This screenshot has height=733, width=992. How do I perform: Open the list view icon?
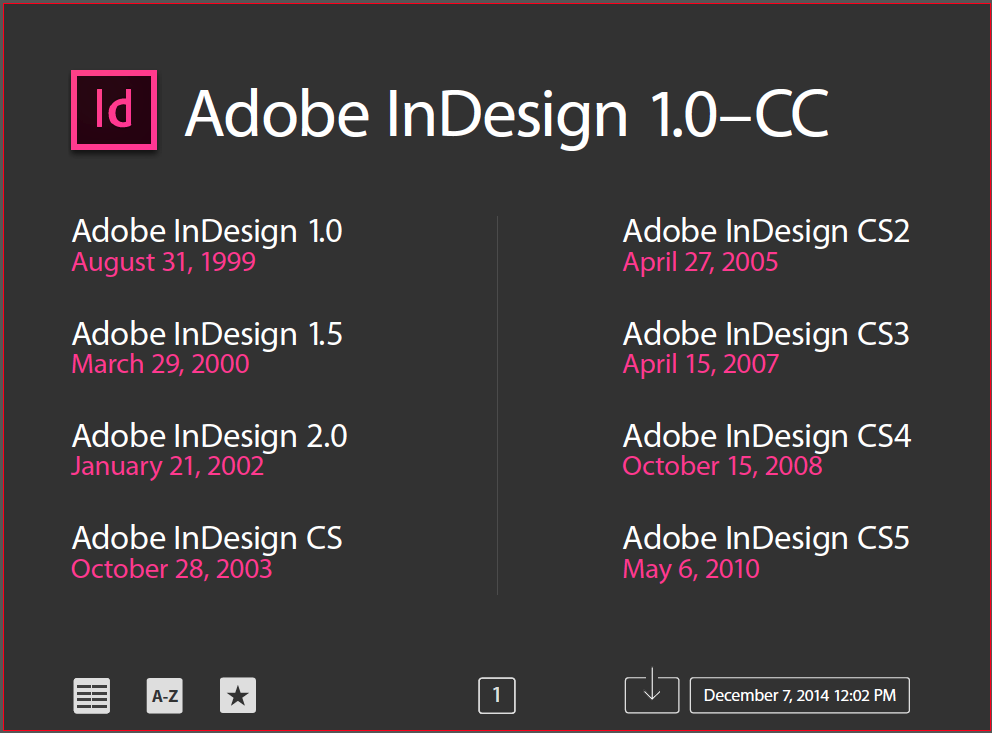pos(92,696)
